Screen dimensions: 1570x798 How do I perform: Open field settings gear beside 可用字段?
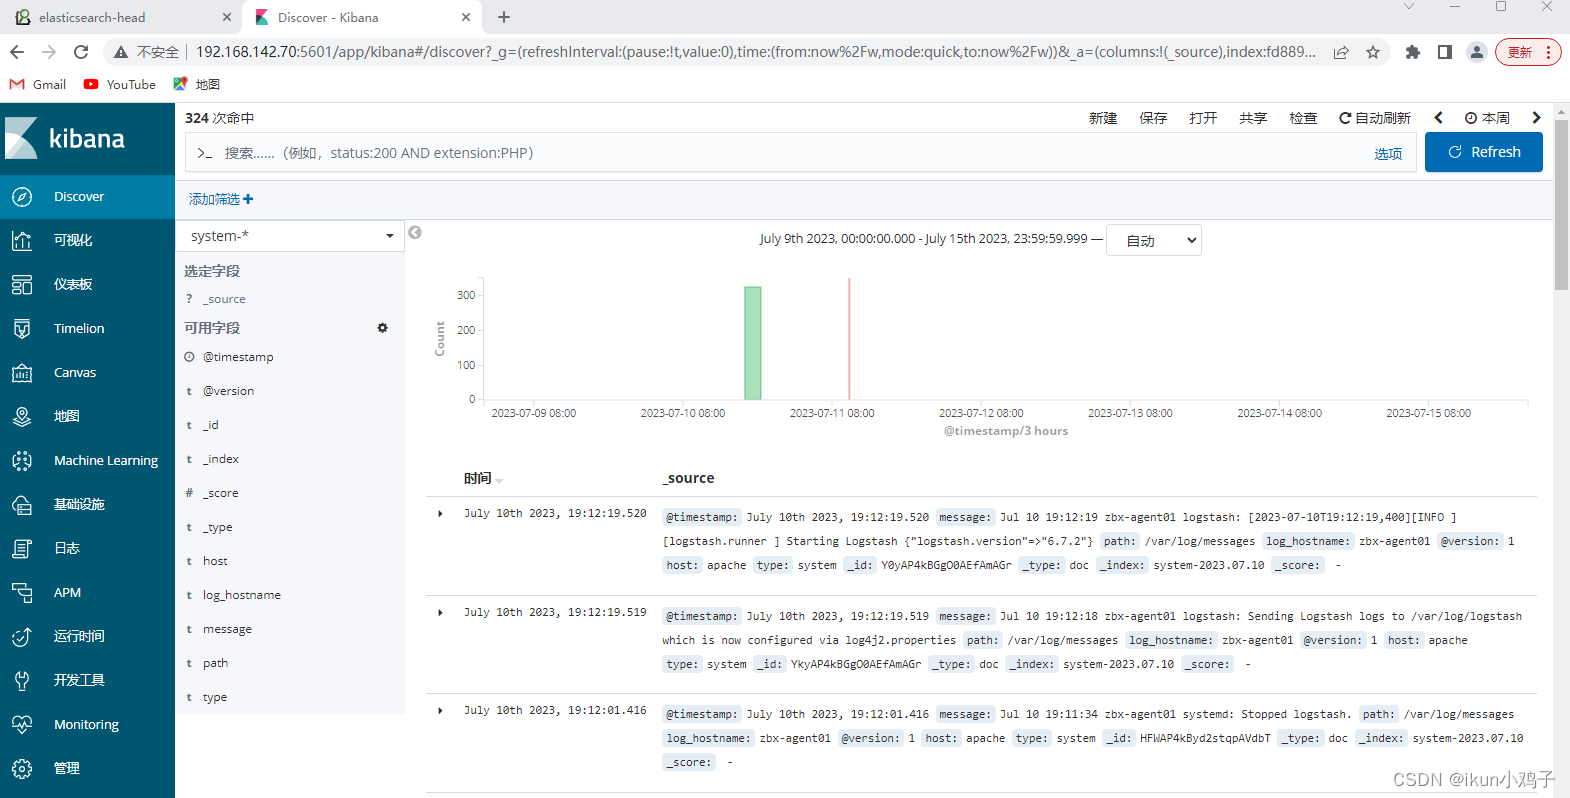382,328
